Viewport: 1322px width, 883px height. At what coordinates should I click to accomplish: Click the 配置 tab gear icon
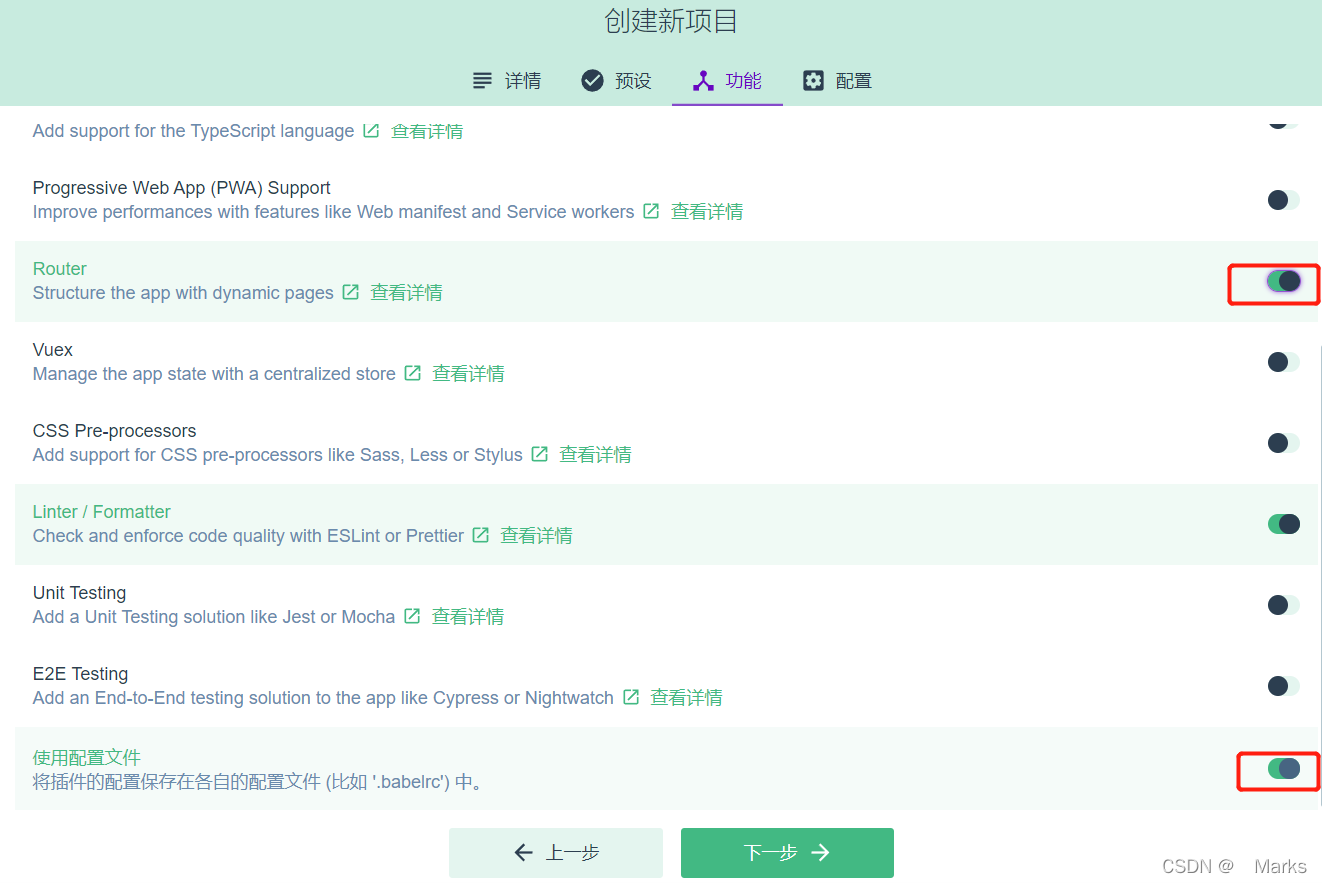coord(813,81)
